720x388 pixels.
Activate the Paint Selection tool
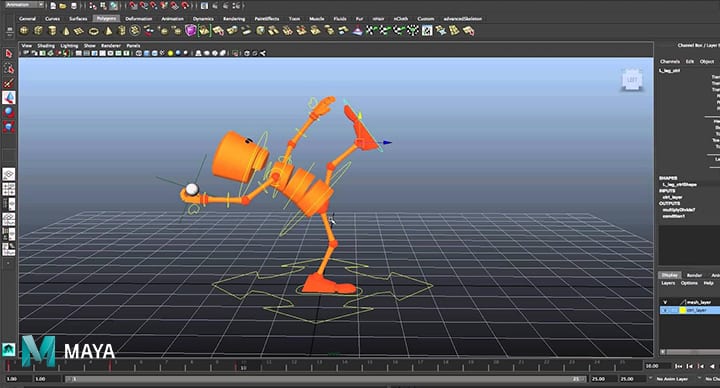click(x=9, y=83)
